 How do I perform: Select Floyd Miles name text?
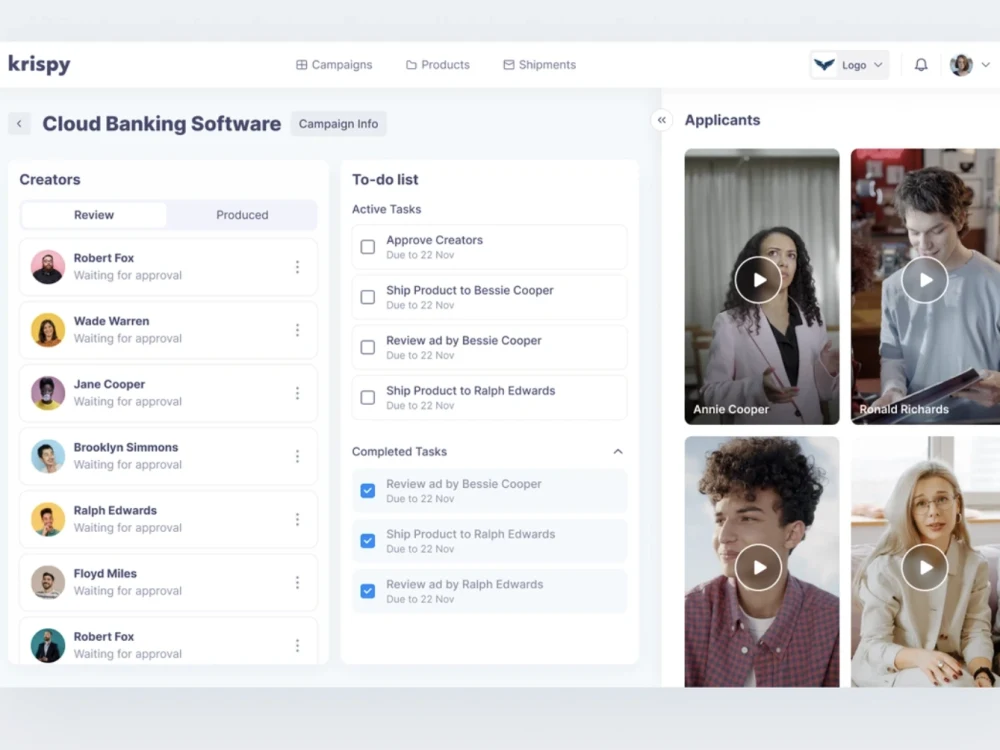(x=105, y=573)
